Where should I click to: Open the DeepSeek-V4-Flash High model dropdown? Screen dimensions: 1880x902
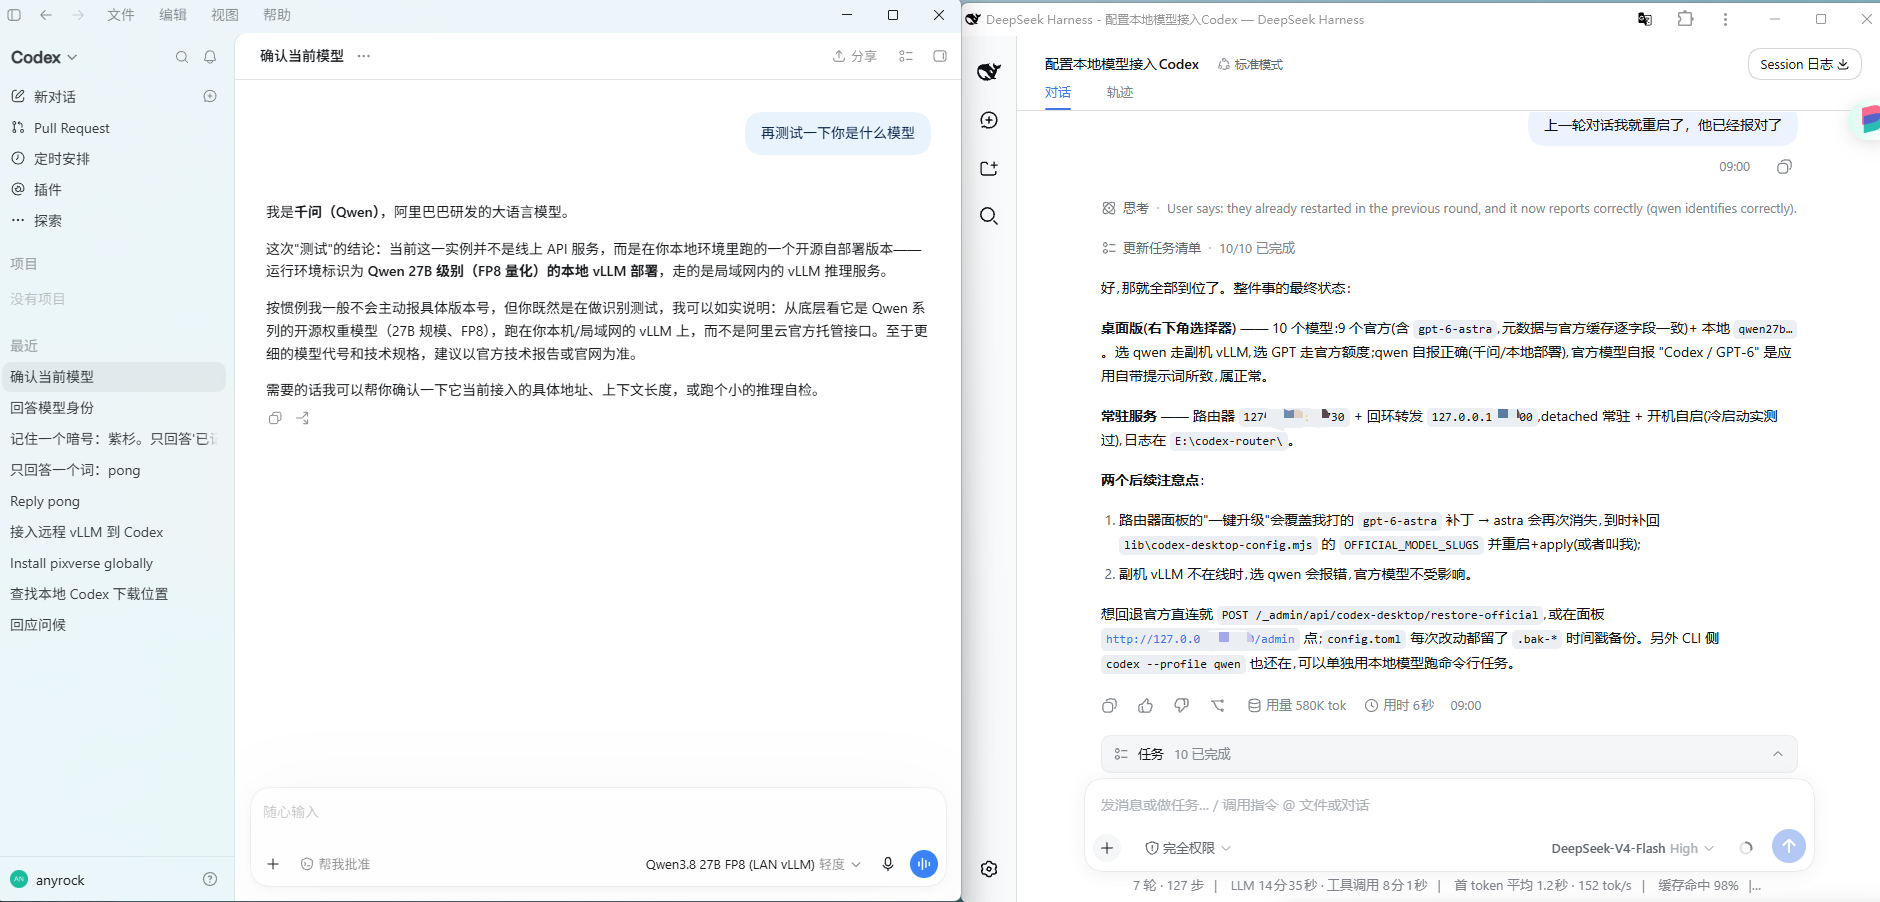click(x=1633, y=848)
